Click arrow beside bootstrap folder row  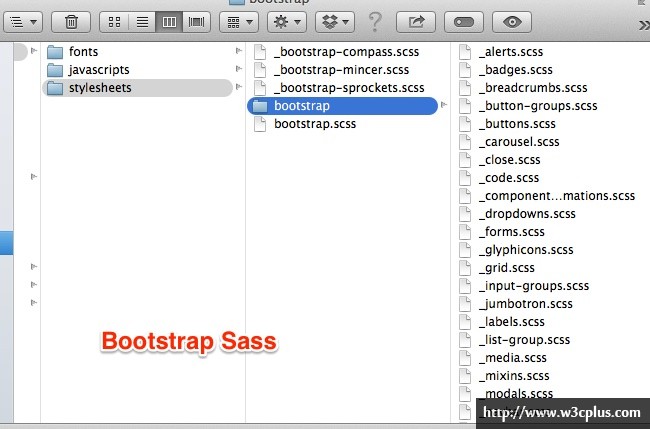(444, 105)
